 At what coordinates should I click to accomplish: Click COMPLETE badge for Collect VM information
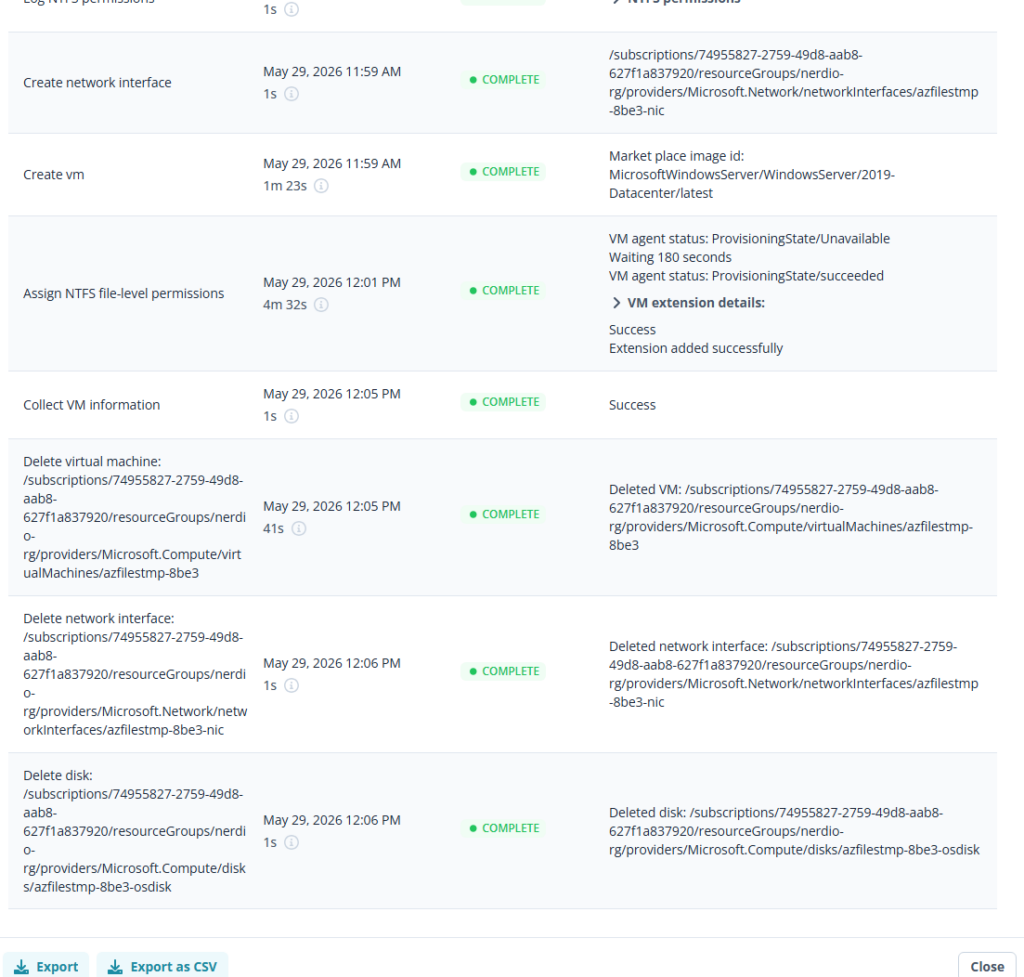pos(504,402)
